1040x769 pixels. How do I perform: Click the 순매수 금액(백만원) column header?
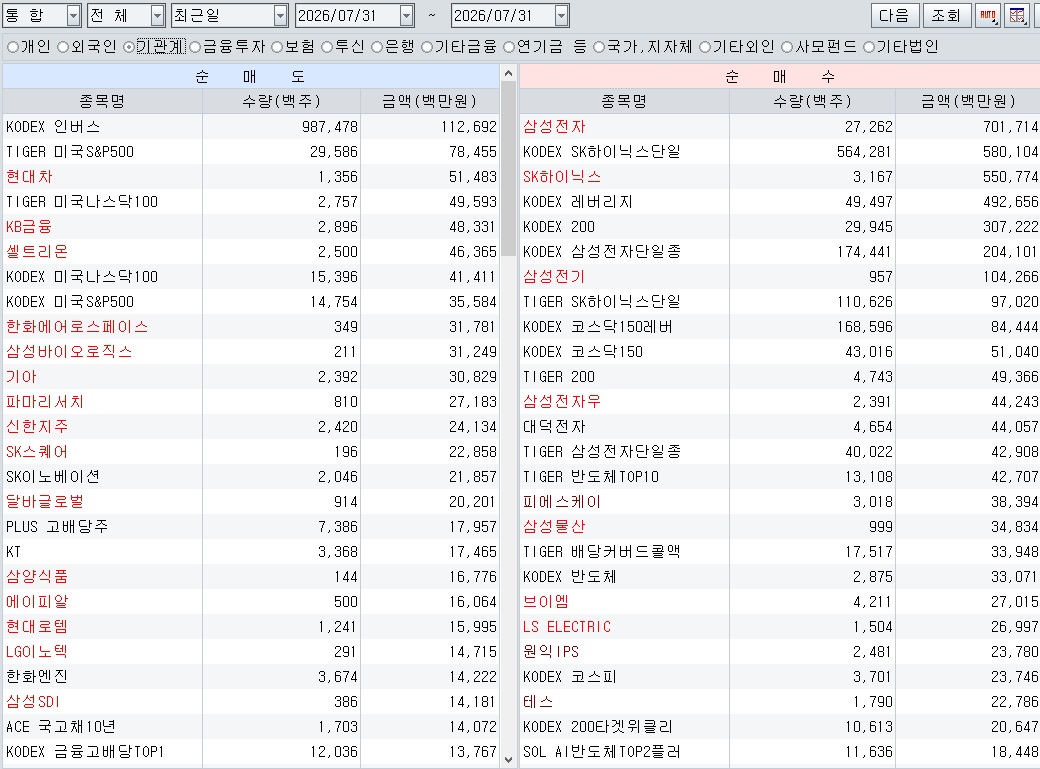[968, 102]
